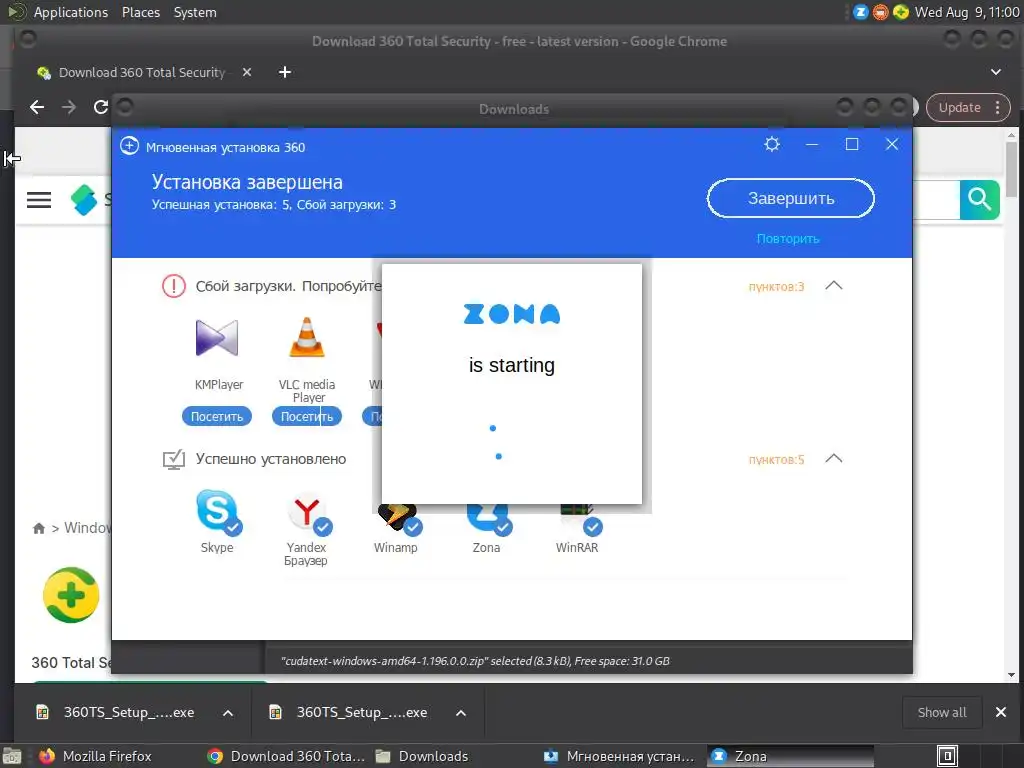Viewport: 1024px width, 768px height.
Task: Click the KMPlayer app icon
Action: [x=217, y=338]
